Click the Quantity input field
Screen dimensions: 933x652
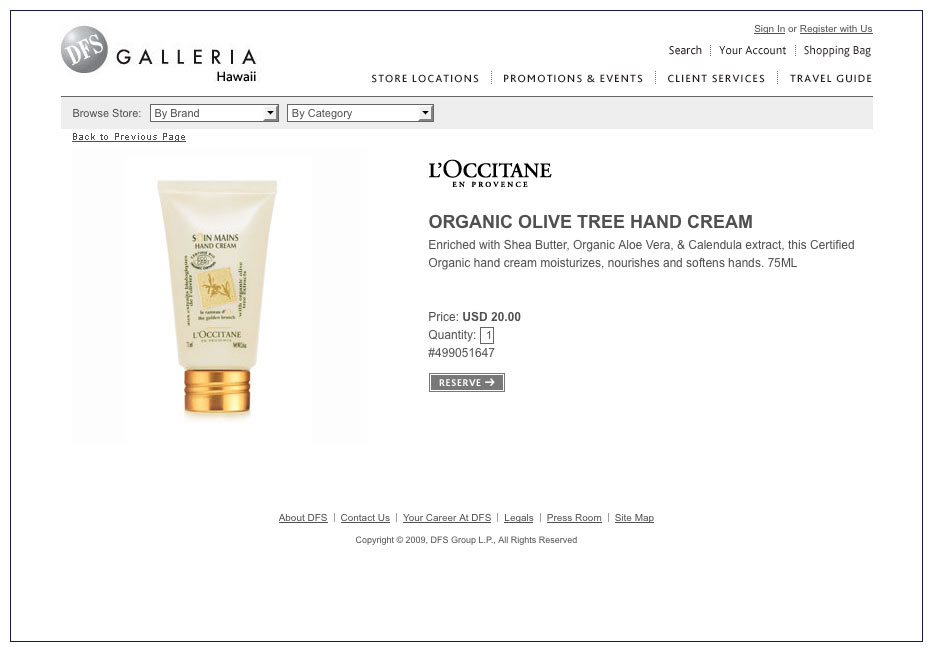click(x=487, y=335)
